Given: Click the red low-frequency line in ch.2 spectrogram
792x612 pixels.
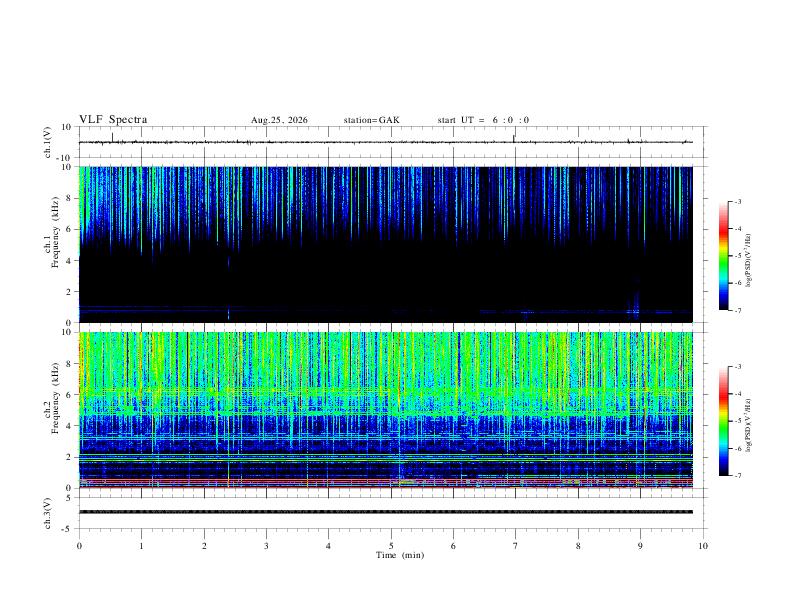Looking at the screenshot, I should [386, 487].
